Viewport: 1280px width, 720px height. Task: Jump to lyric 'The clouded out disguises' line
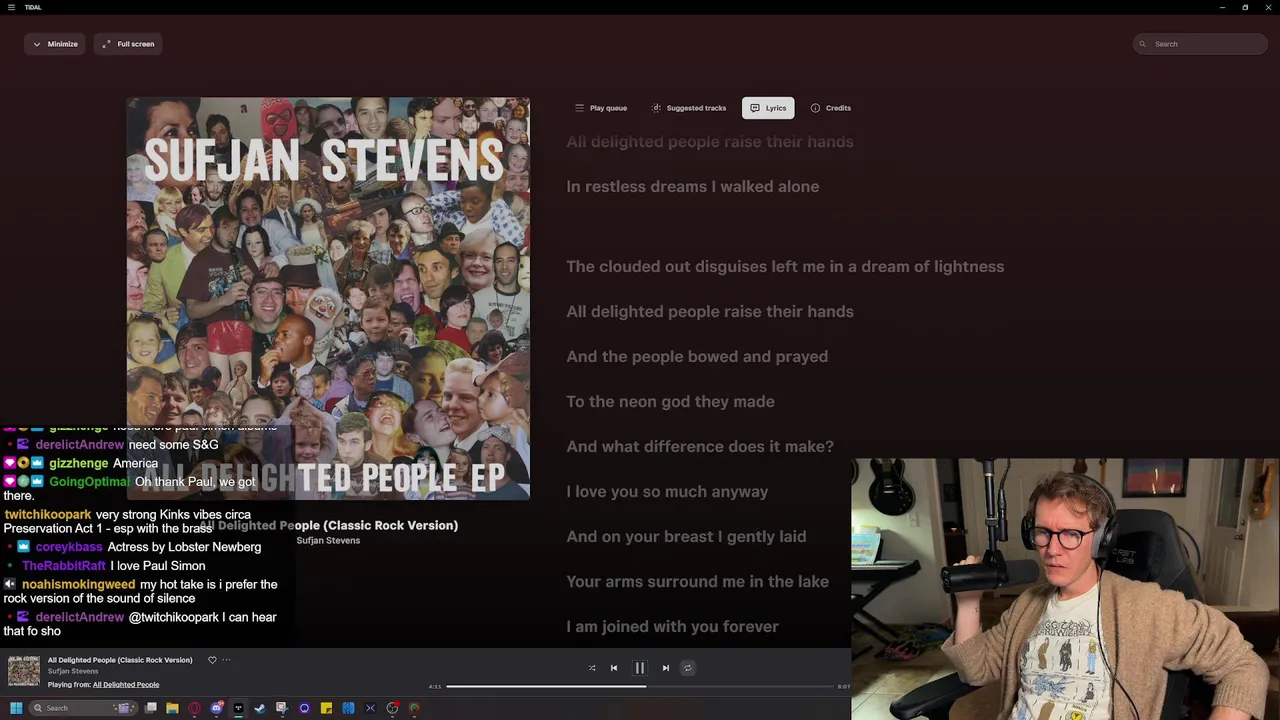(785, 266)
